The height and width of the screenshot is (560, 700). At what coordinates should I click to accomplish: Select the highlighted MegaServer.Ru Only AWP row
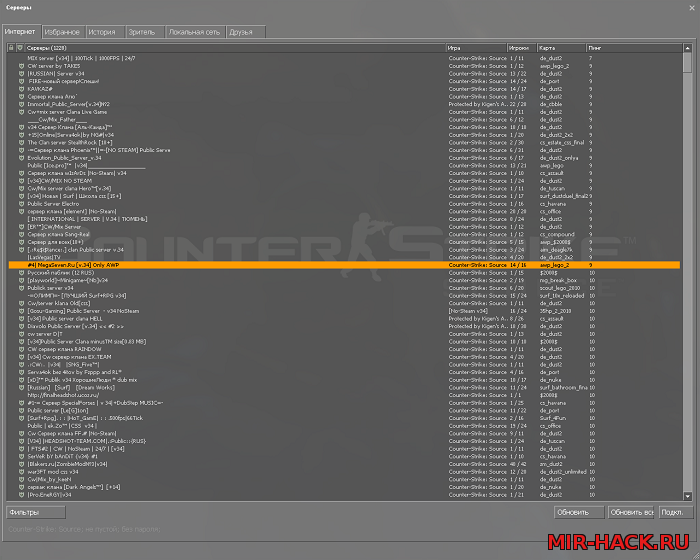[230, 265]
